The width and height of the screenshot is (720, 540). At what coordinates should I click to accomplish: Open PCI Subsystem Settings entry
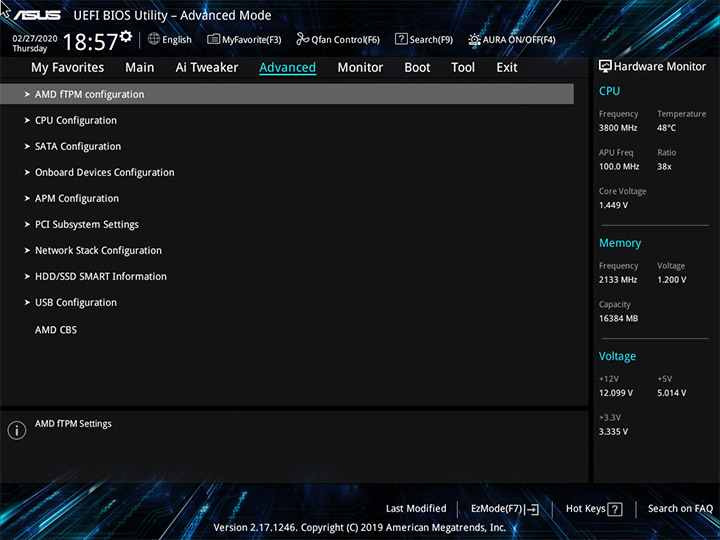click(87, 225)
